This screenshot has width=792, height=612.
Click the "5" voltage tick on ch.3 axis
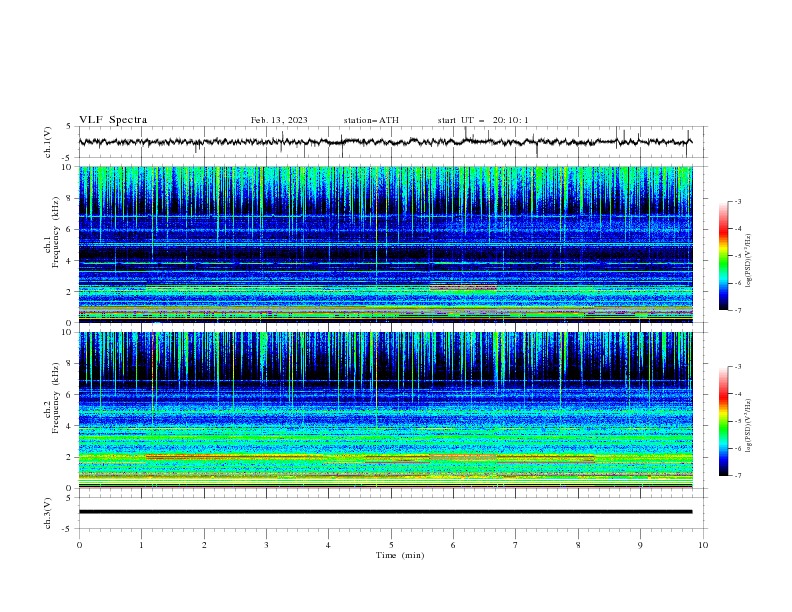coord(69,497)
